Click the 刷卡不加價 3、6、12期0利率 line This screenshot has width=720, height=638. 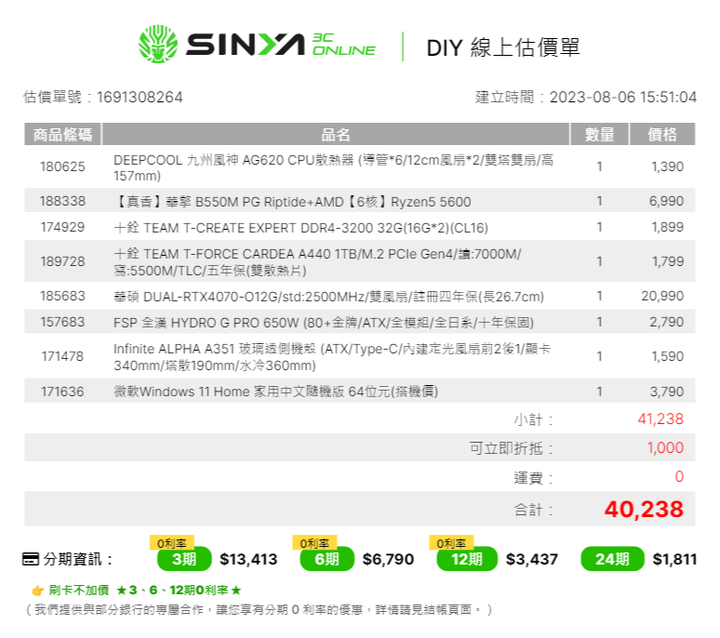pos(145,590)
